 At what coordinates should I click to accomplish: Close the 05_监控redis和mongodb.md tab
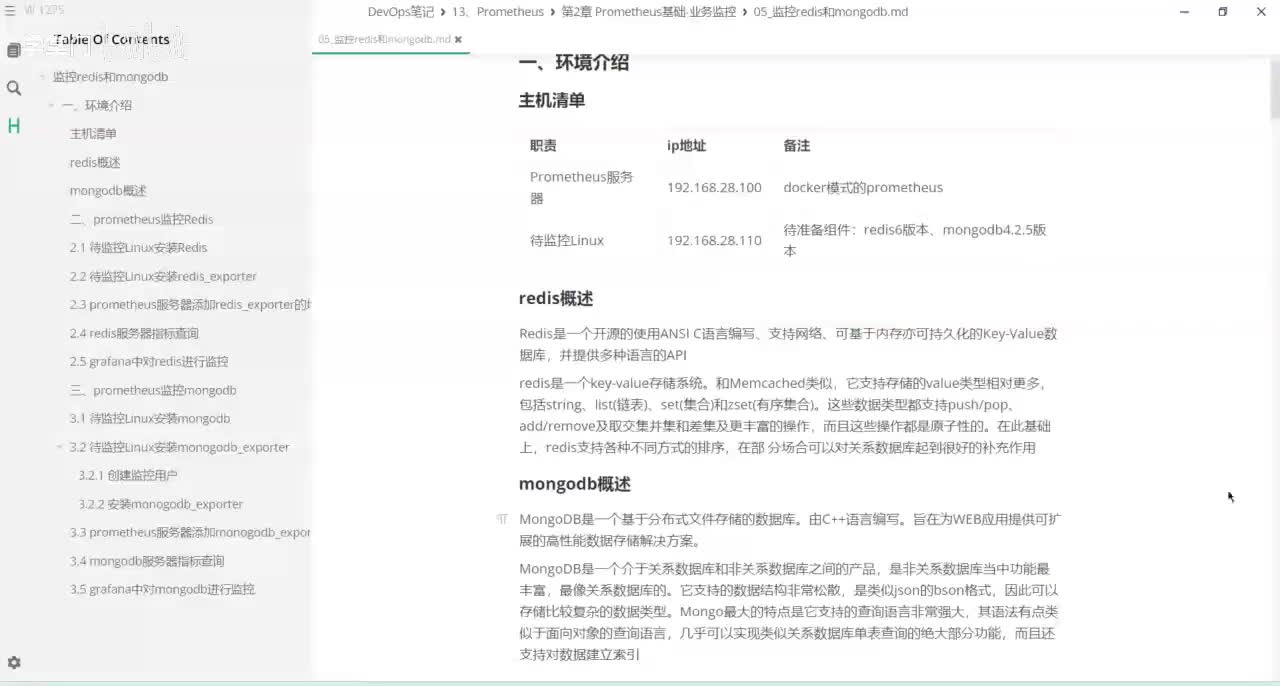pyautogui.click(x=458, y=40)
